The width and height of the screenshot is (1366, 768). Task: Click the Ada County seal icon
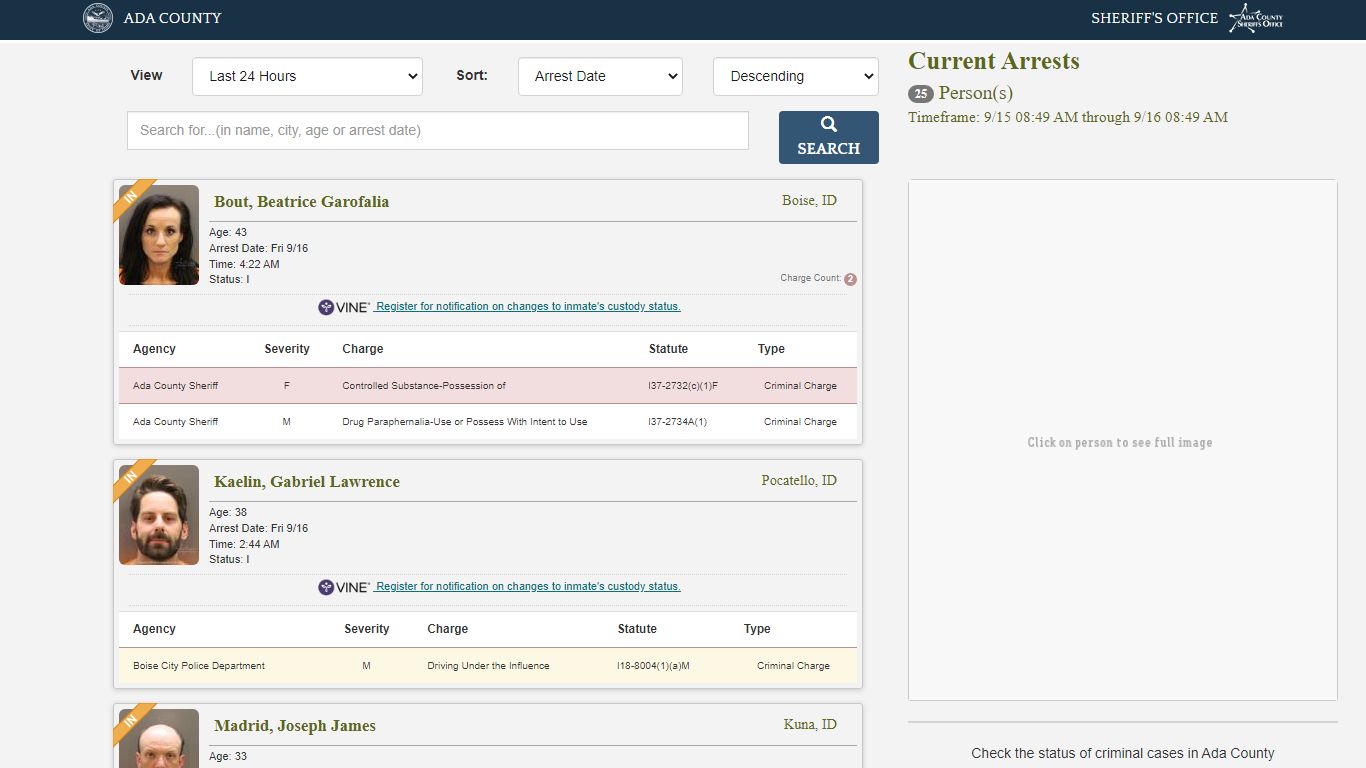tap(98, 18)
